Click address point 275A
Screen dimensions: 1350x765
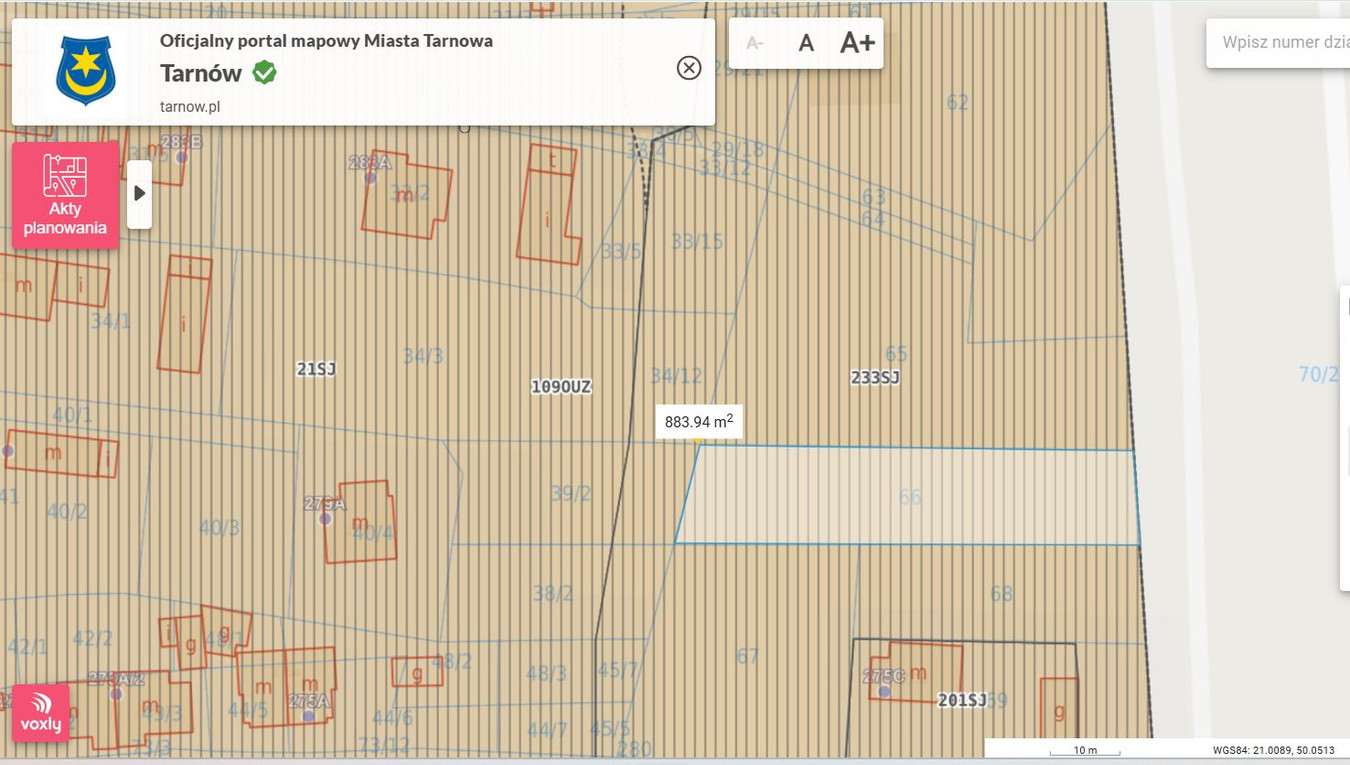[309, 716]
